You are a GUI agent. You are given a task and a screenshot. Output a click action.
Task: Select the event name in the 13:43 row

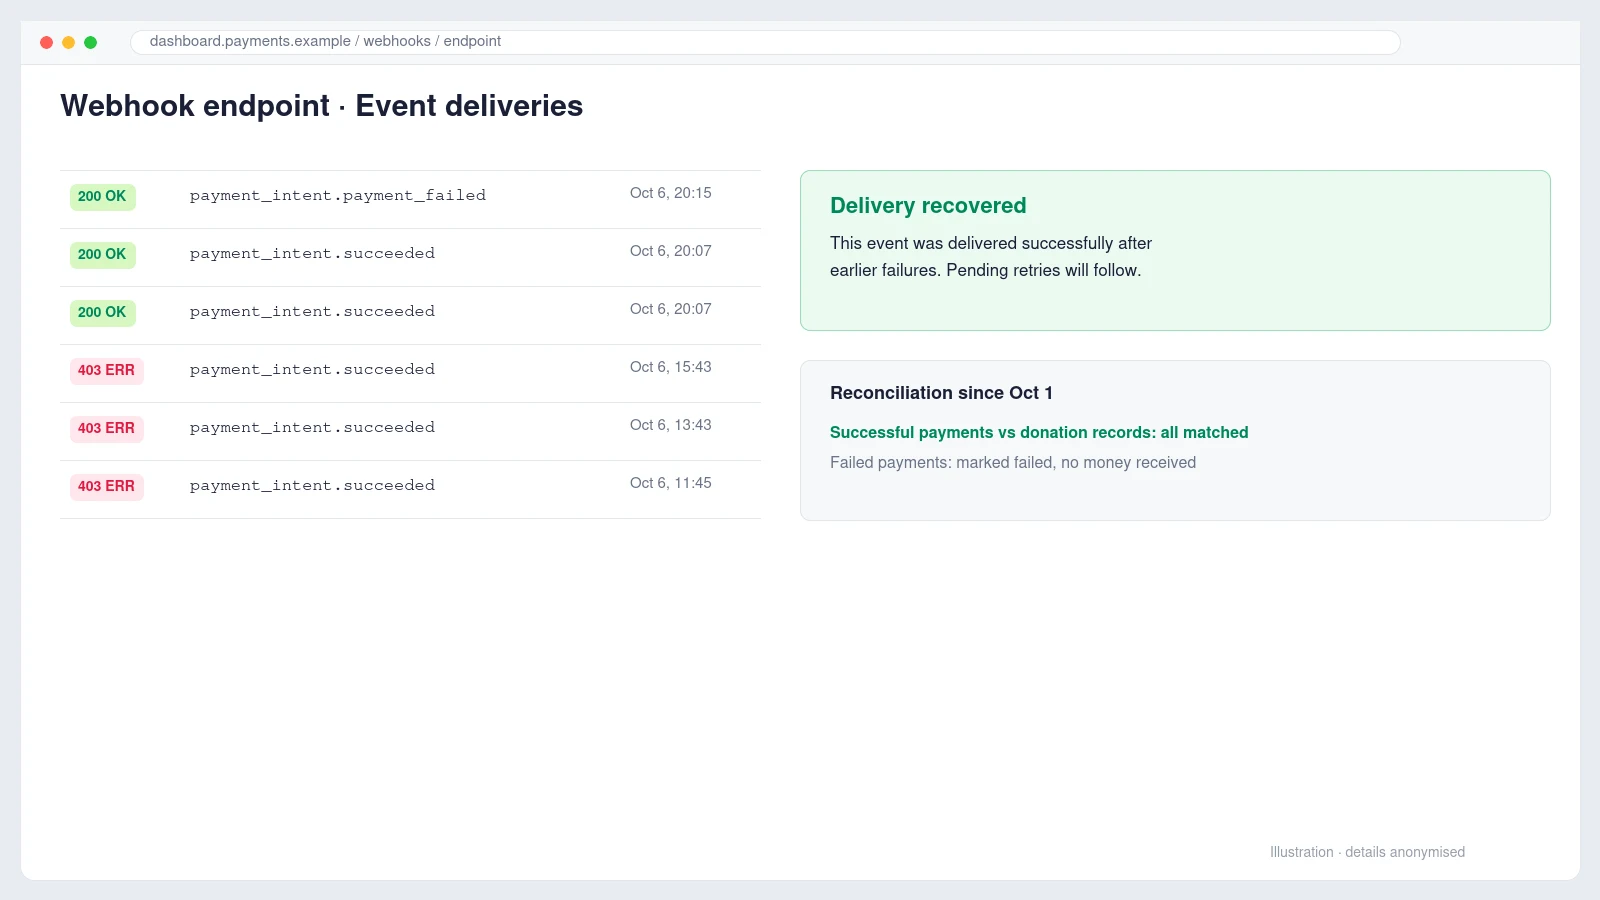[312, 427]
